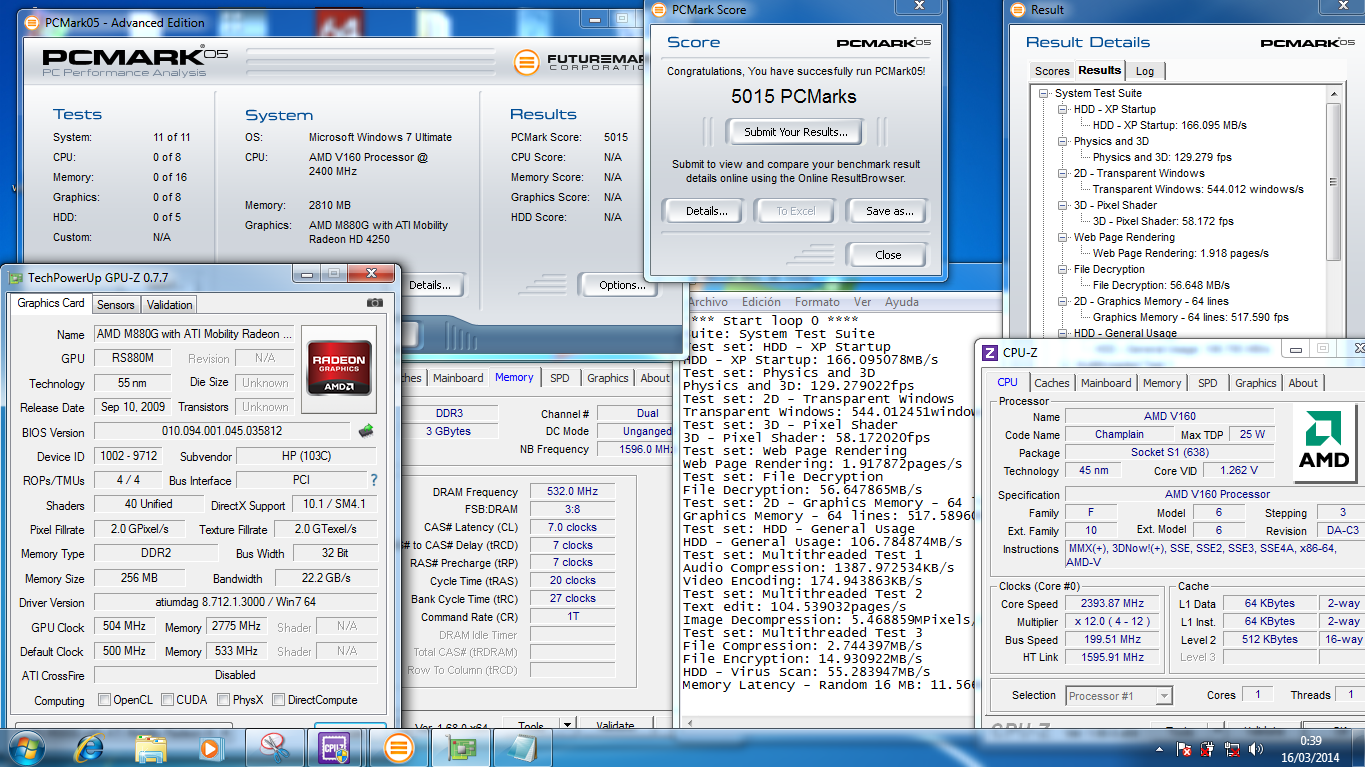
Task: Open Scores tab in Result window
Action: pyautogui.click(x=1052, y=71)
